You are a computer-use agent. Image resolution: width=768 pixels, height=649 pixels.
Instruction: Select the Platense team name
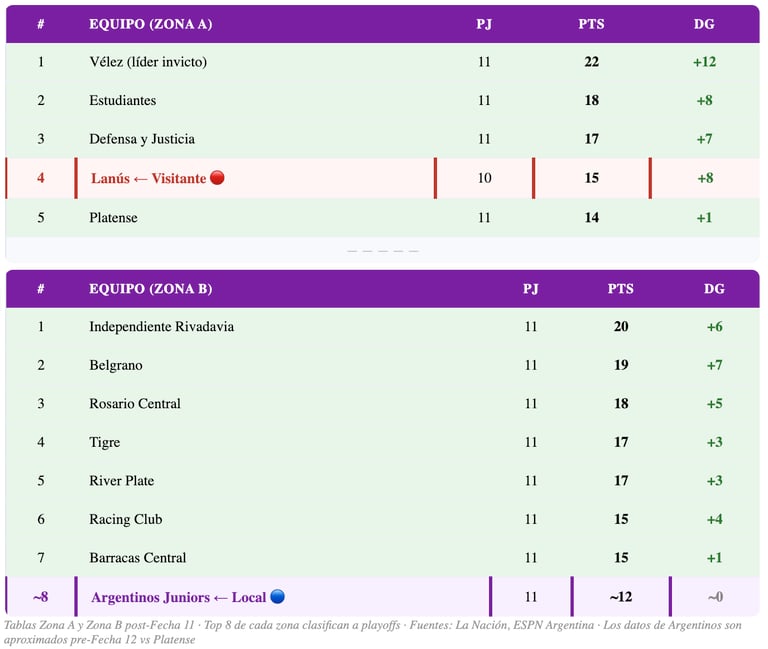pyautogui.click(x=113, y=218)
